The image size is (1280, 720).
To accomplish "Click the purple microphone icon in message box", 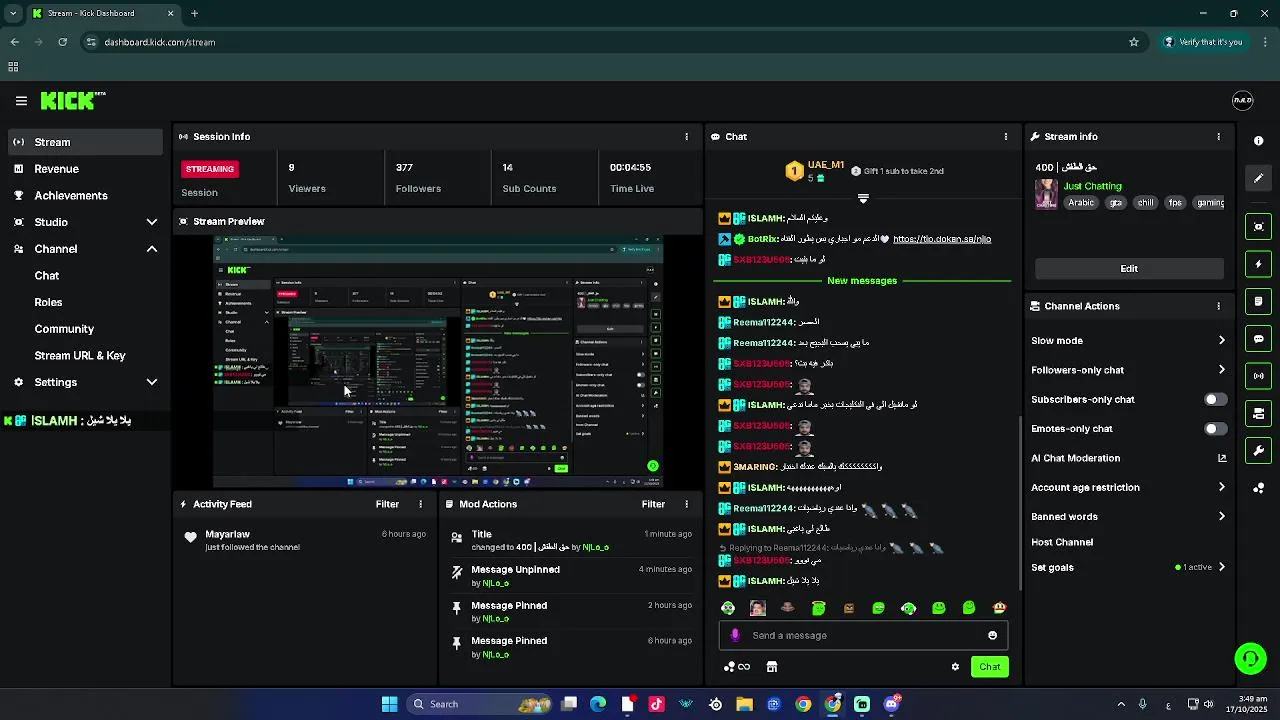I will tap(735, 635).
